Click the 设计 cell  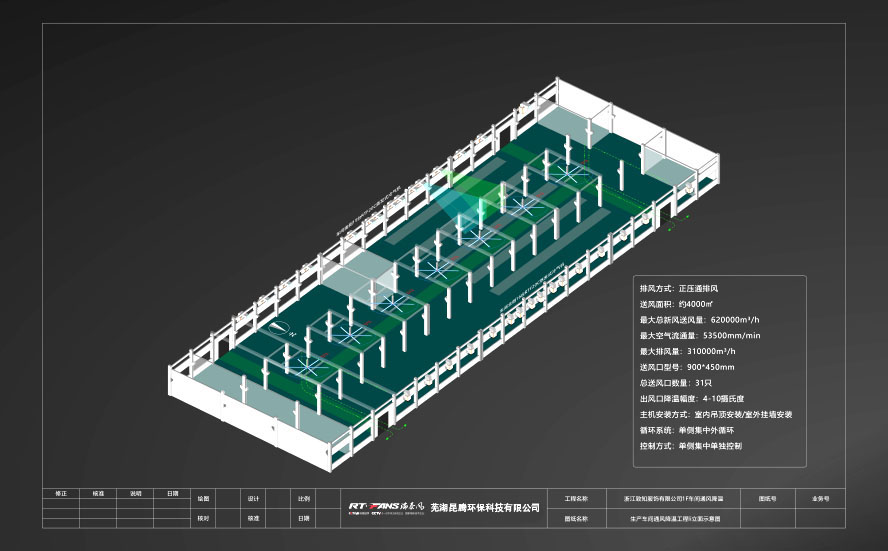(253, 499)
